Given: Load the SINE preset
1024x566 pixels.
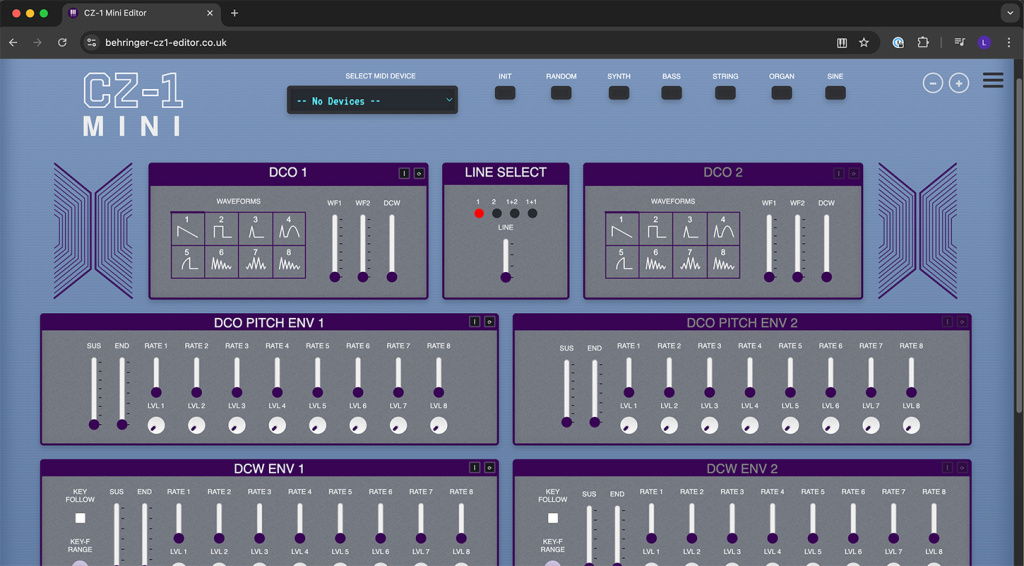Looking at the screenshot, I should coord(835,93).
